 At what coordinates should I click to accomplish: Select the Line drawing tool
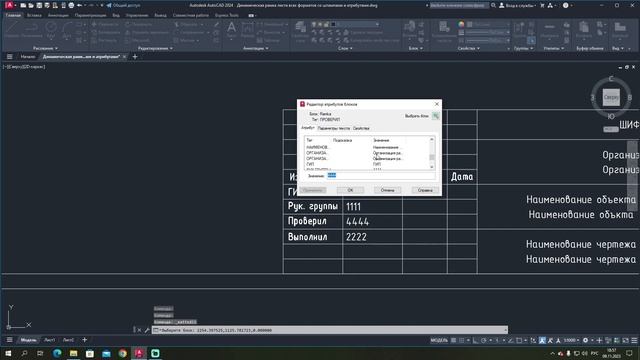click(11, 29)
